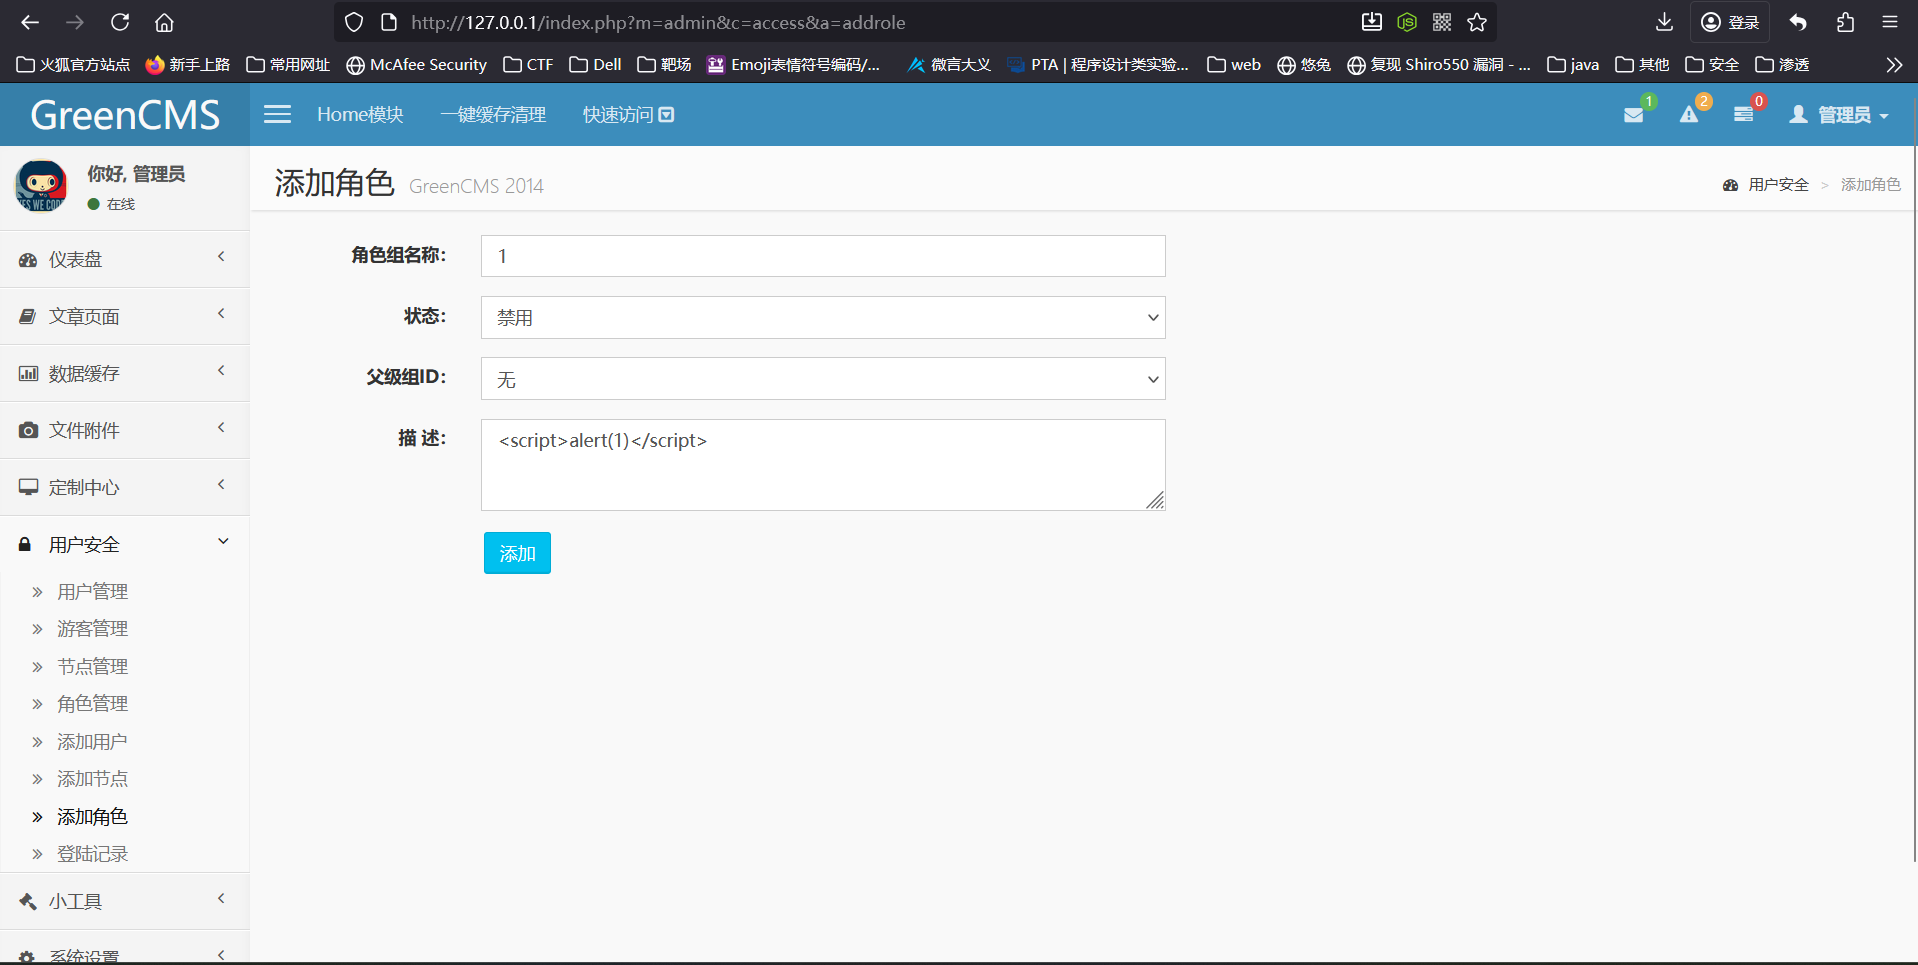Open the 父级组ID parent group dropdown
The image size is (1918, 965).
[x=823, y=379]
